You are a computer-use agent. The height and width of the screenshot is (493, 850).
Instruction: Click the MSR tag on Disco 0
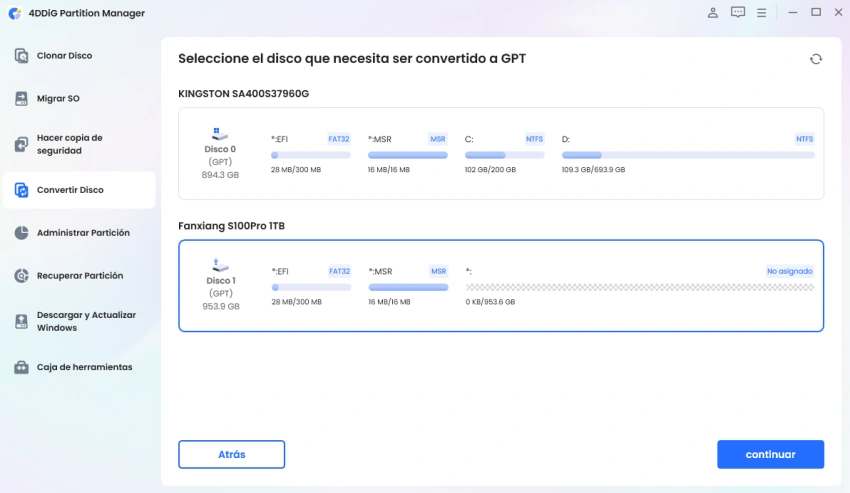[437, 139]
